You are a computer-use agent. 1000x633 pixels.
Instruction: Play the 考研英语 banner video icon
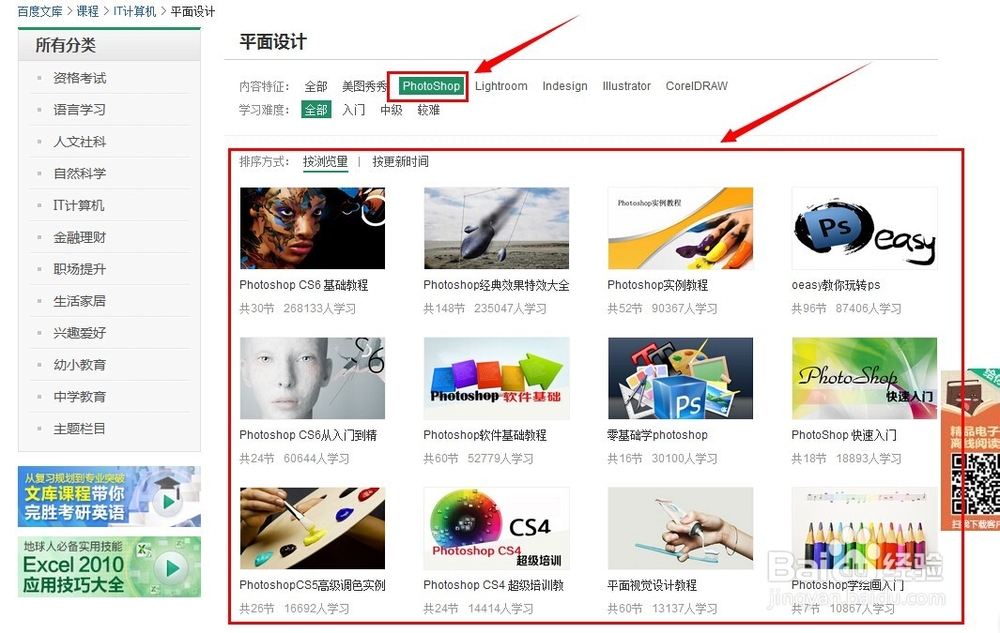pyautogui.click(x=168, y=502)
